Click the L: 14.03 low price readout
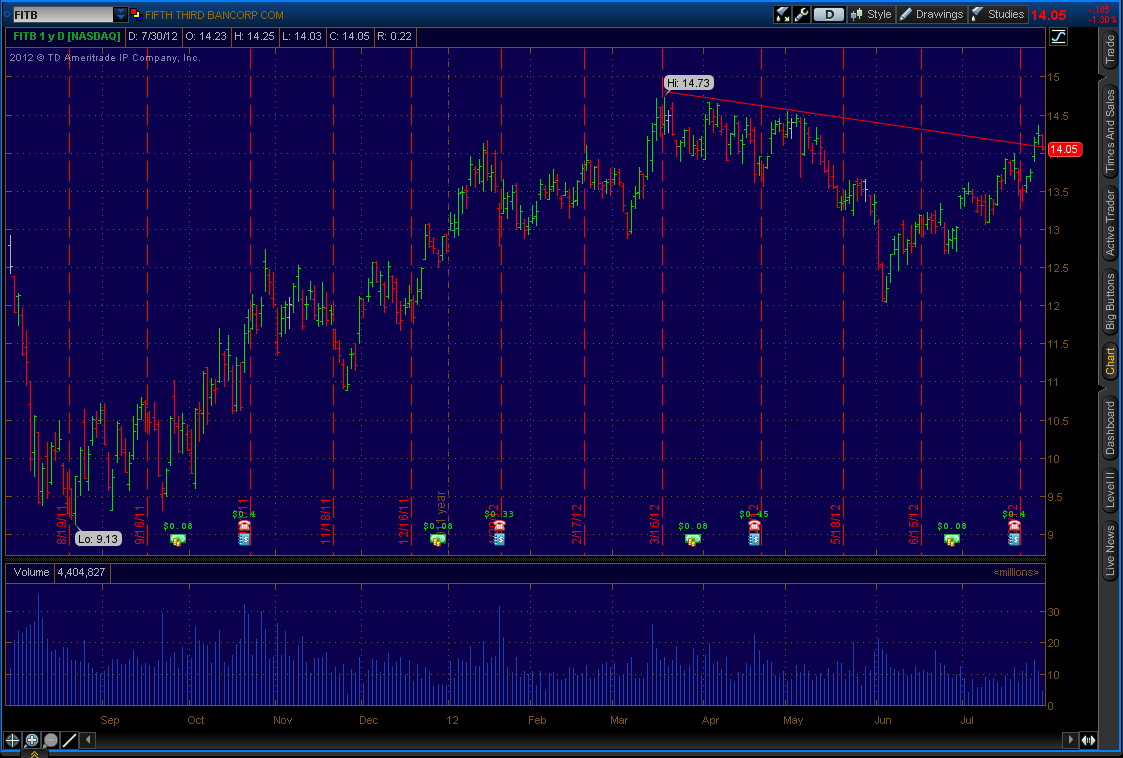This screenshot has height=758, width=1123. pos(302,36)
